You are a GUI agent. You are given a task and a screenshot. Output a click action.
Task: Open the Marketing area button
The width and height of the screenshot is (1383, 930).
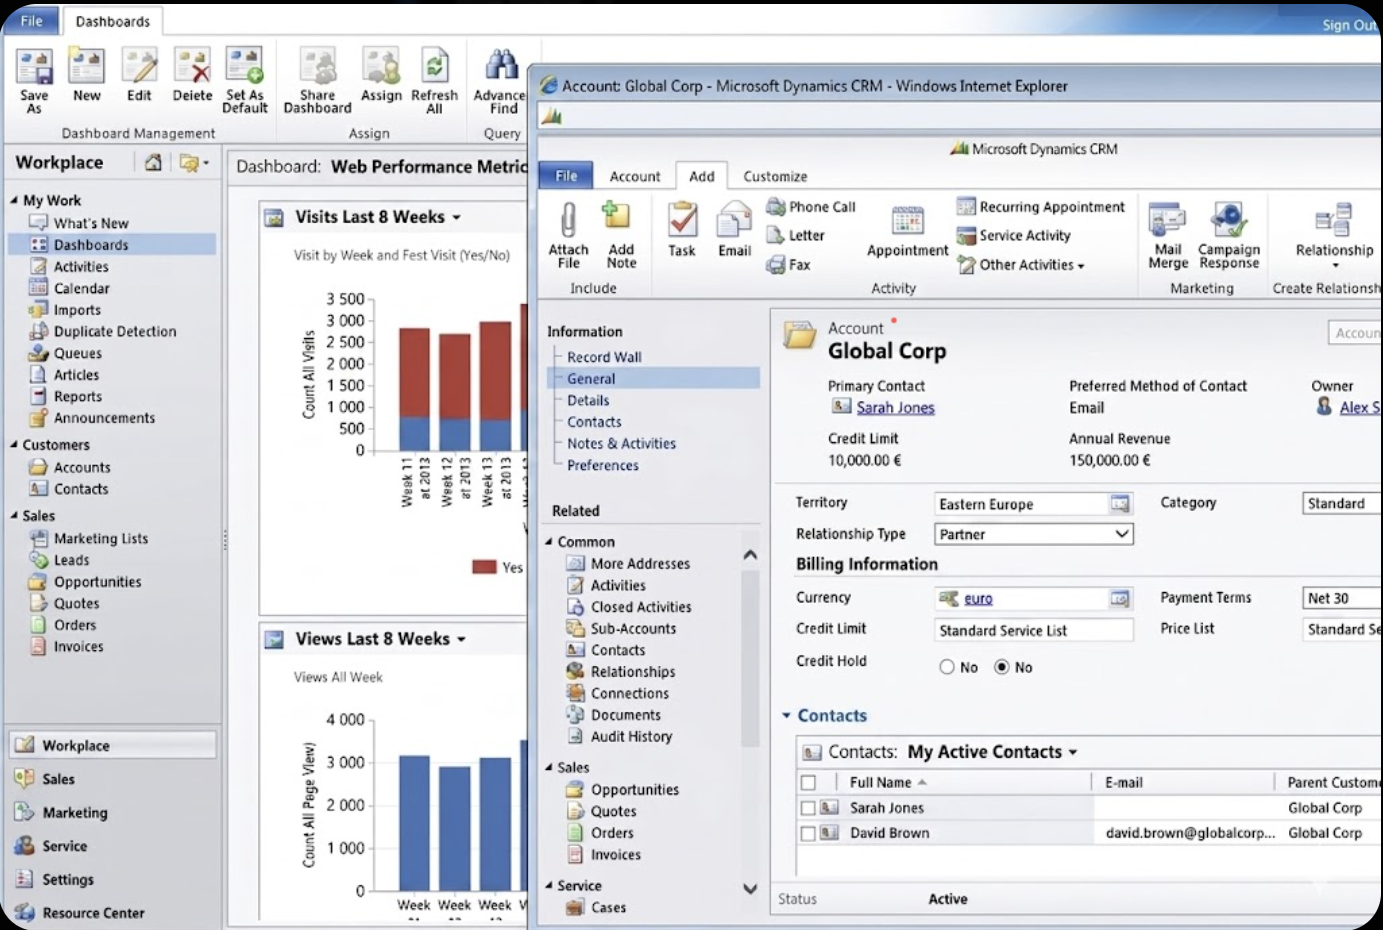point(74,813)
